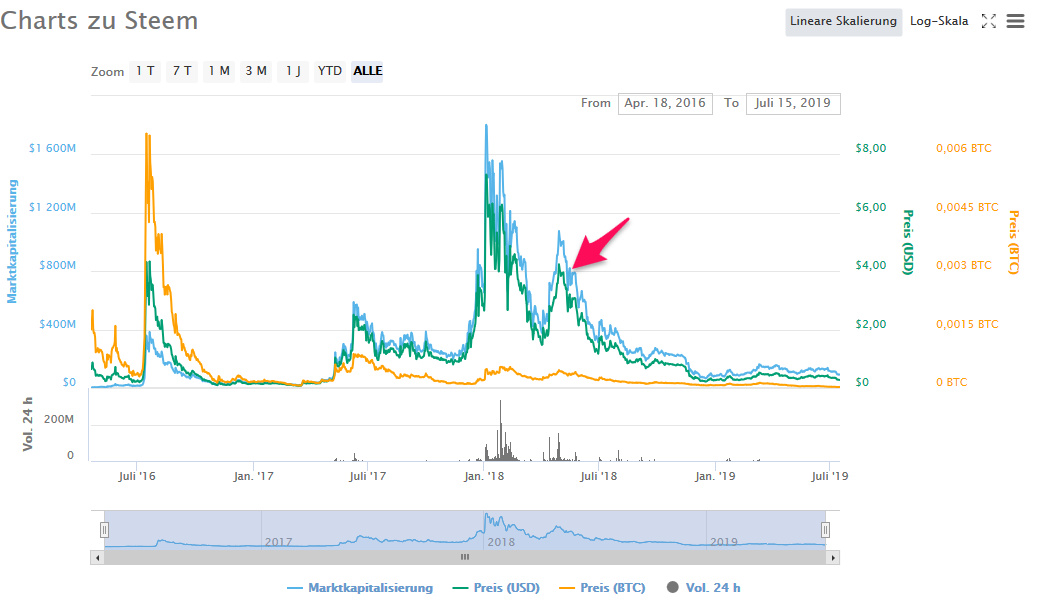Click the Juli '19 axis label
The height and width of the screenshot is (602, 1043).
click(829, 476)
